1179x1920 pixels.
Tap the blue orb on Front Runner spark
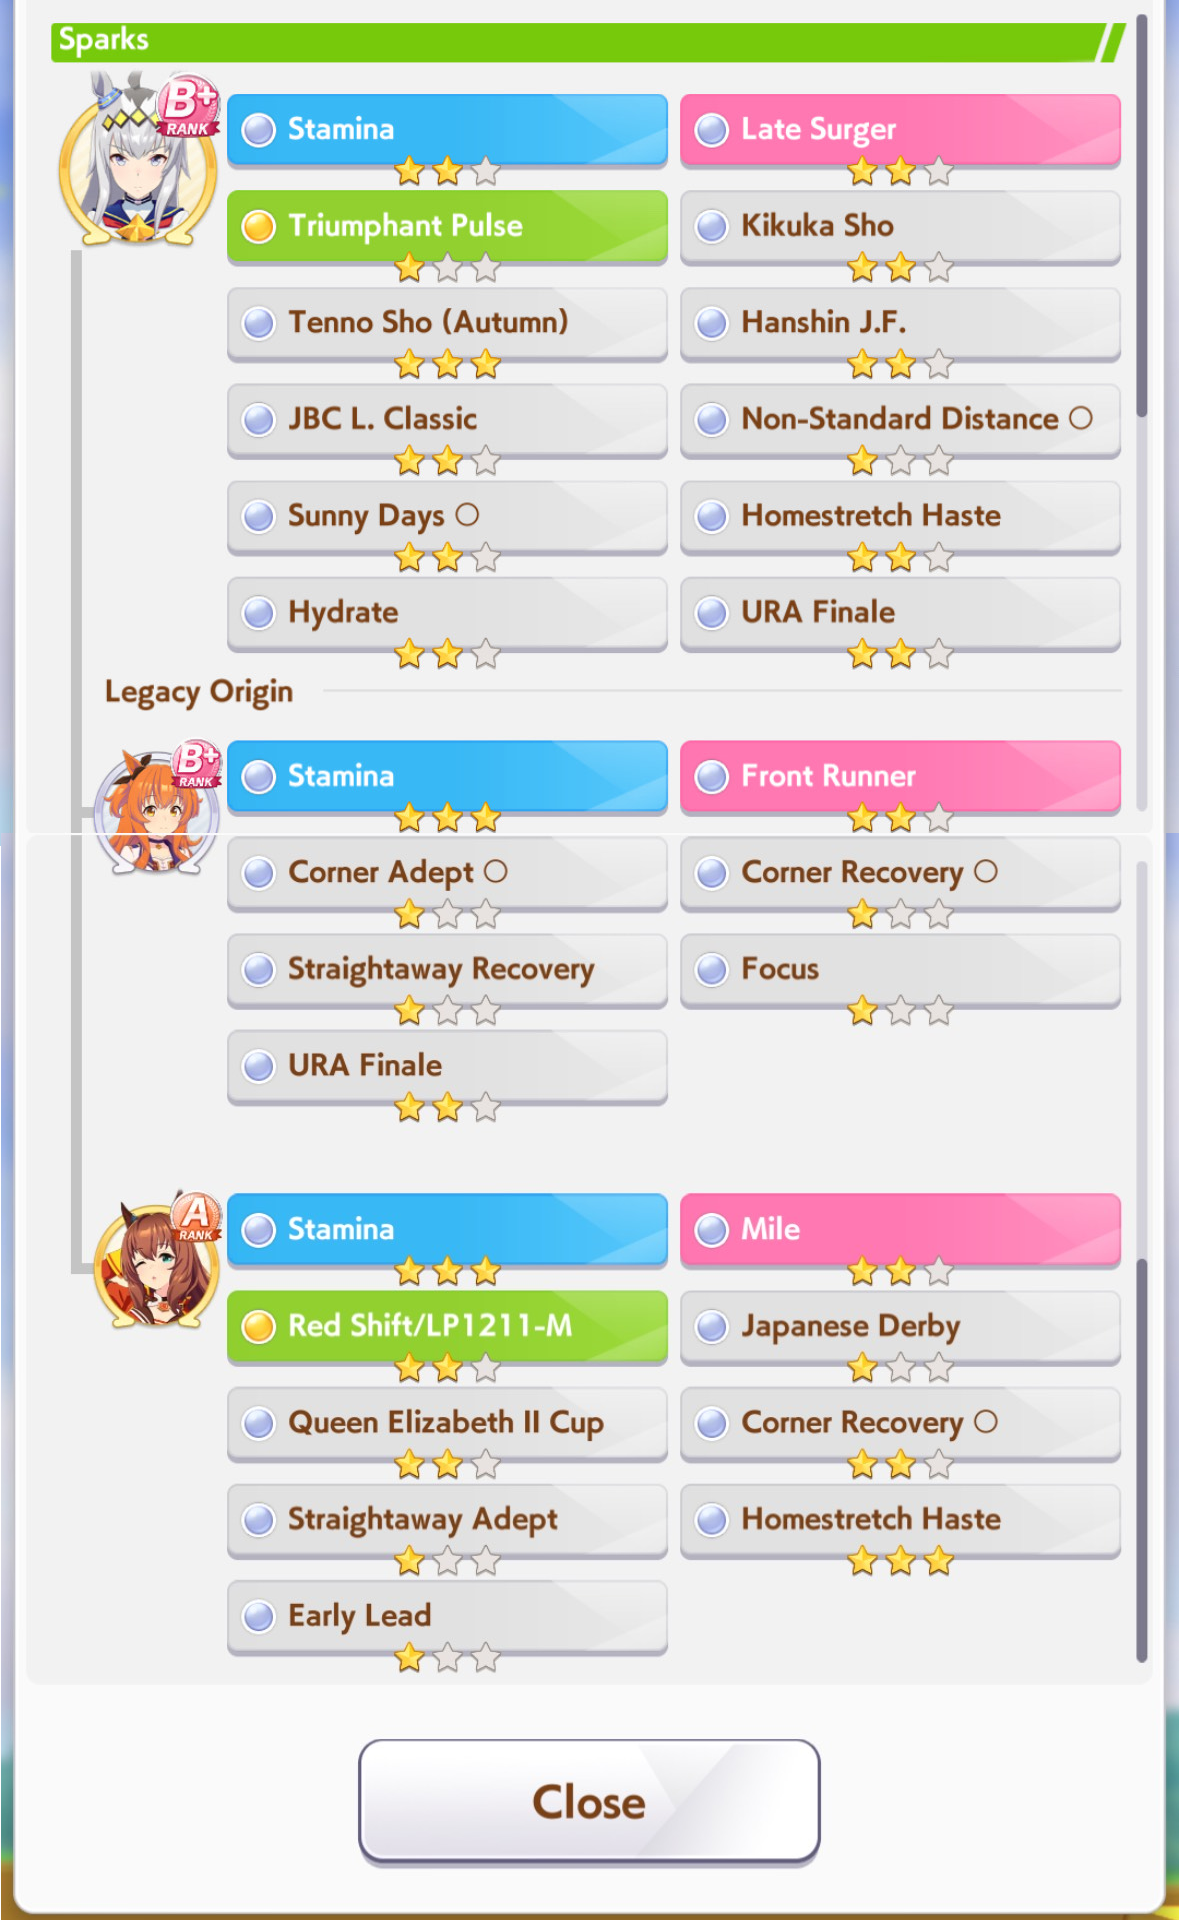(x=712, y=777)
